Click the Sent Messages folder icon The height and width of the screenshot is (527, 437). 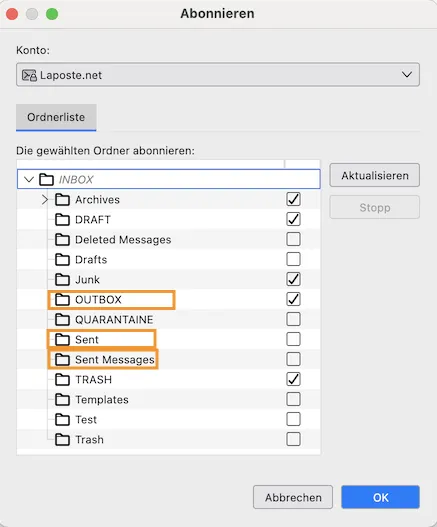coord(63,360)
